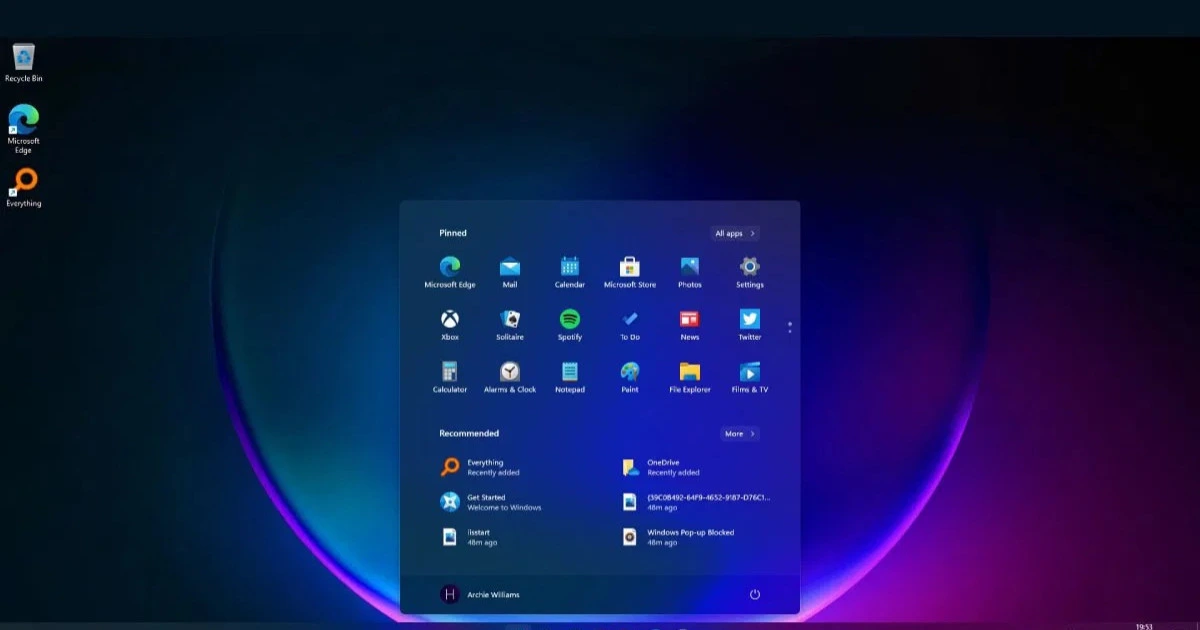1200x630 pixels.
Task: Open the Calendar app in Pinned
Action: [x=570, y=271]
